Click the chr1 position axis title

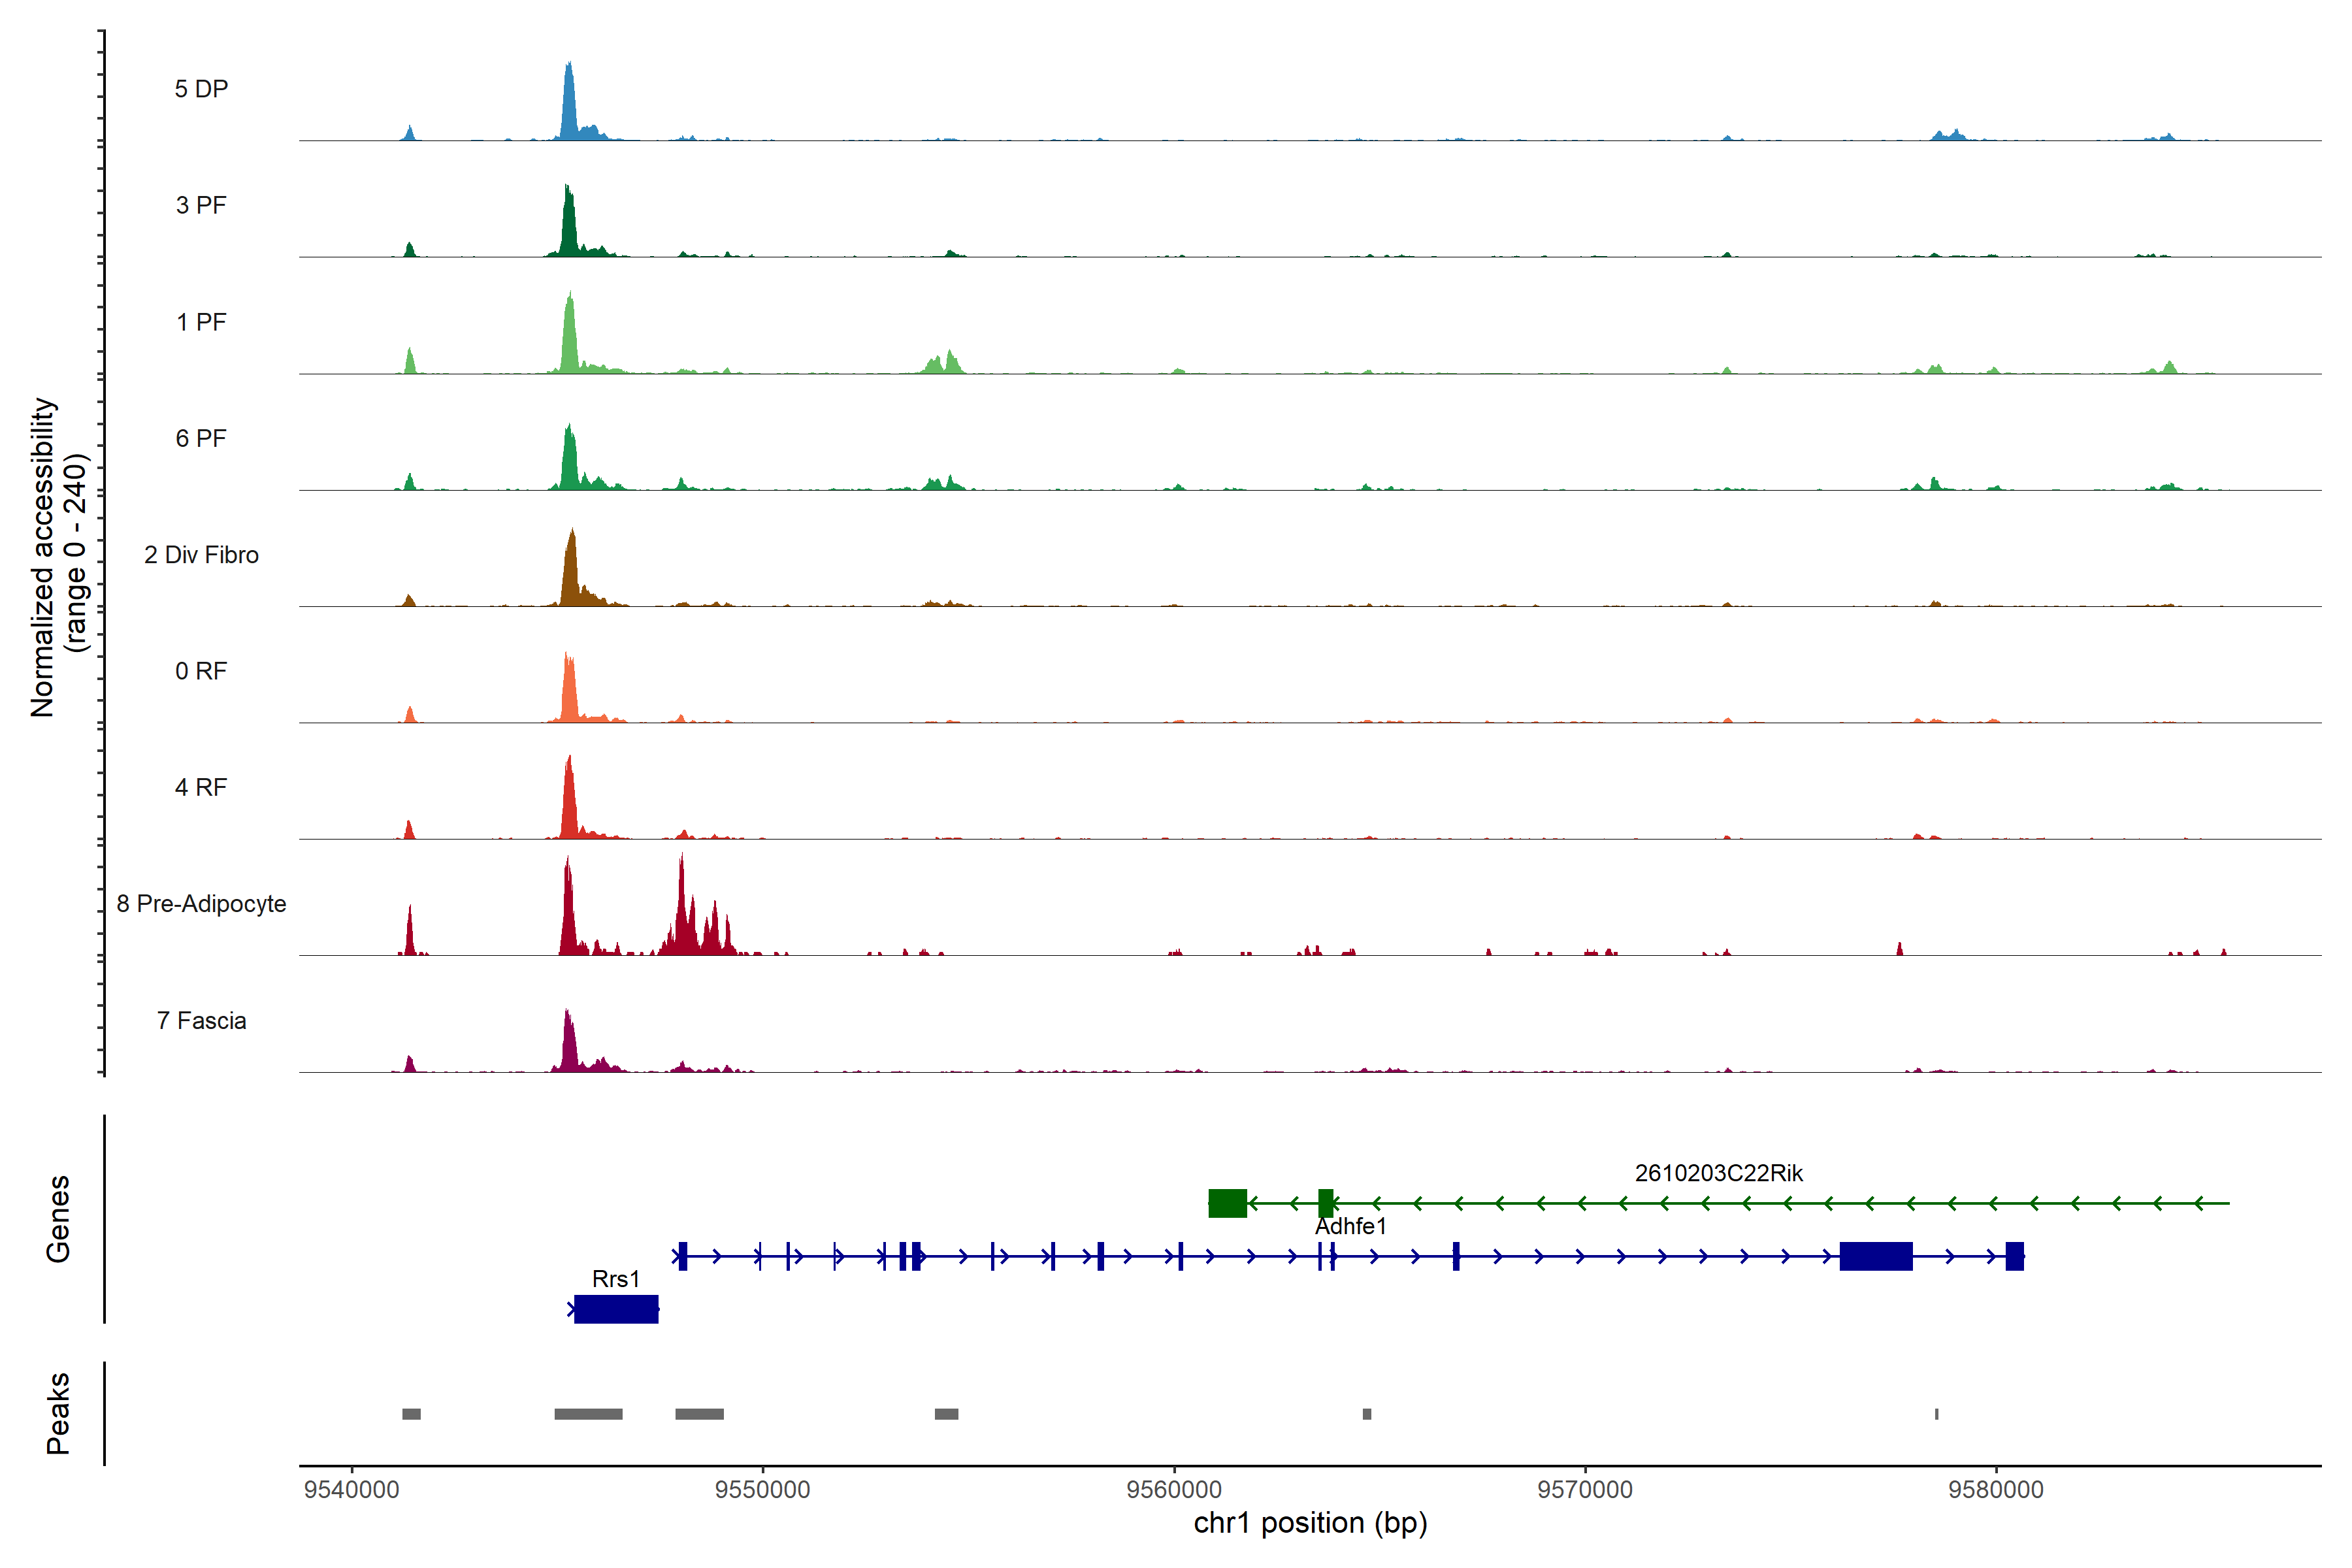[x=1310, y=1523]
